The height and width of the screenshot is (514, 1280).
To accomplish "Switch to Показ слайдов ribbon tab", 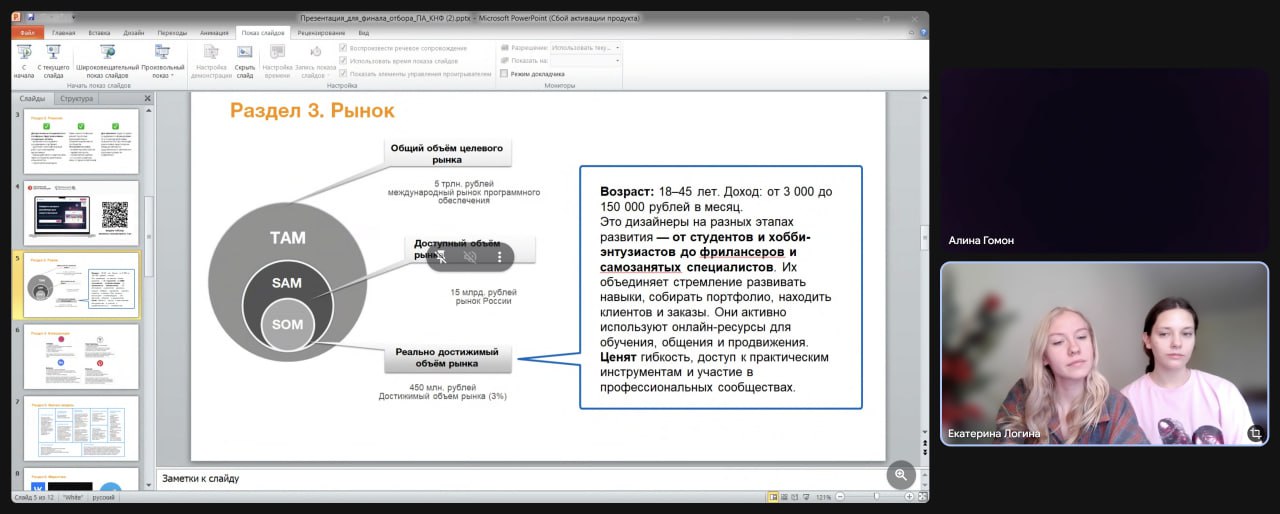I will click(264, 33).
